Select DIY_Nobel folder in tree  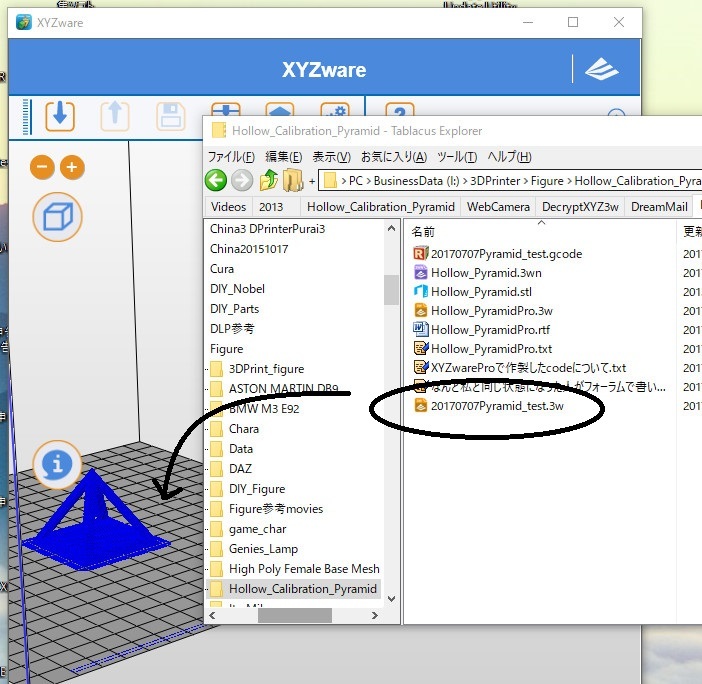[x=237, y=289]
